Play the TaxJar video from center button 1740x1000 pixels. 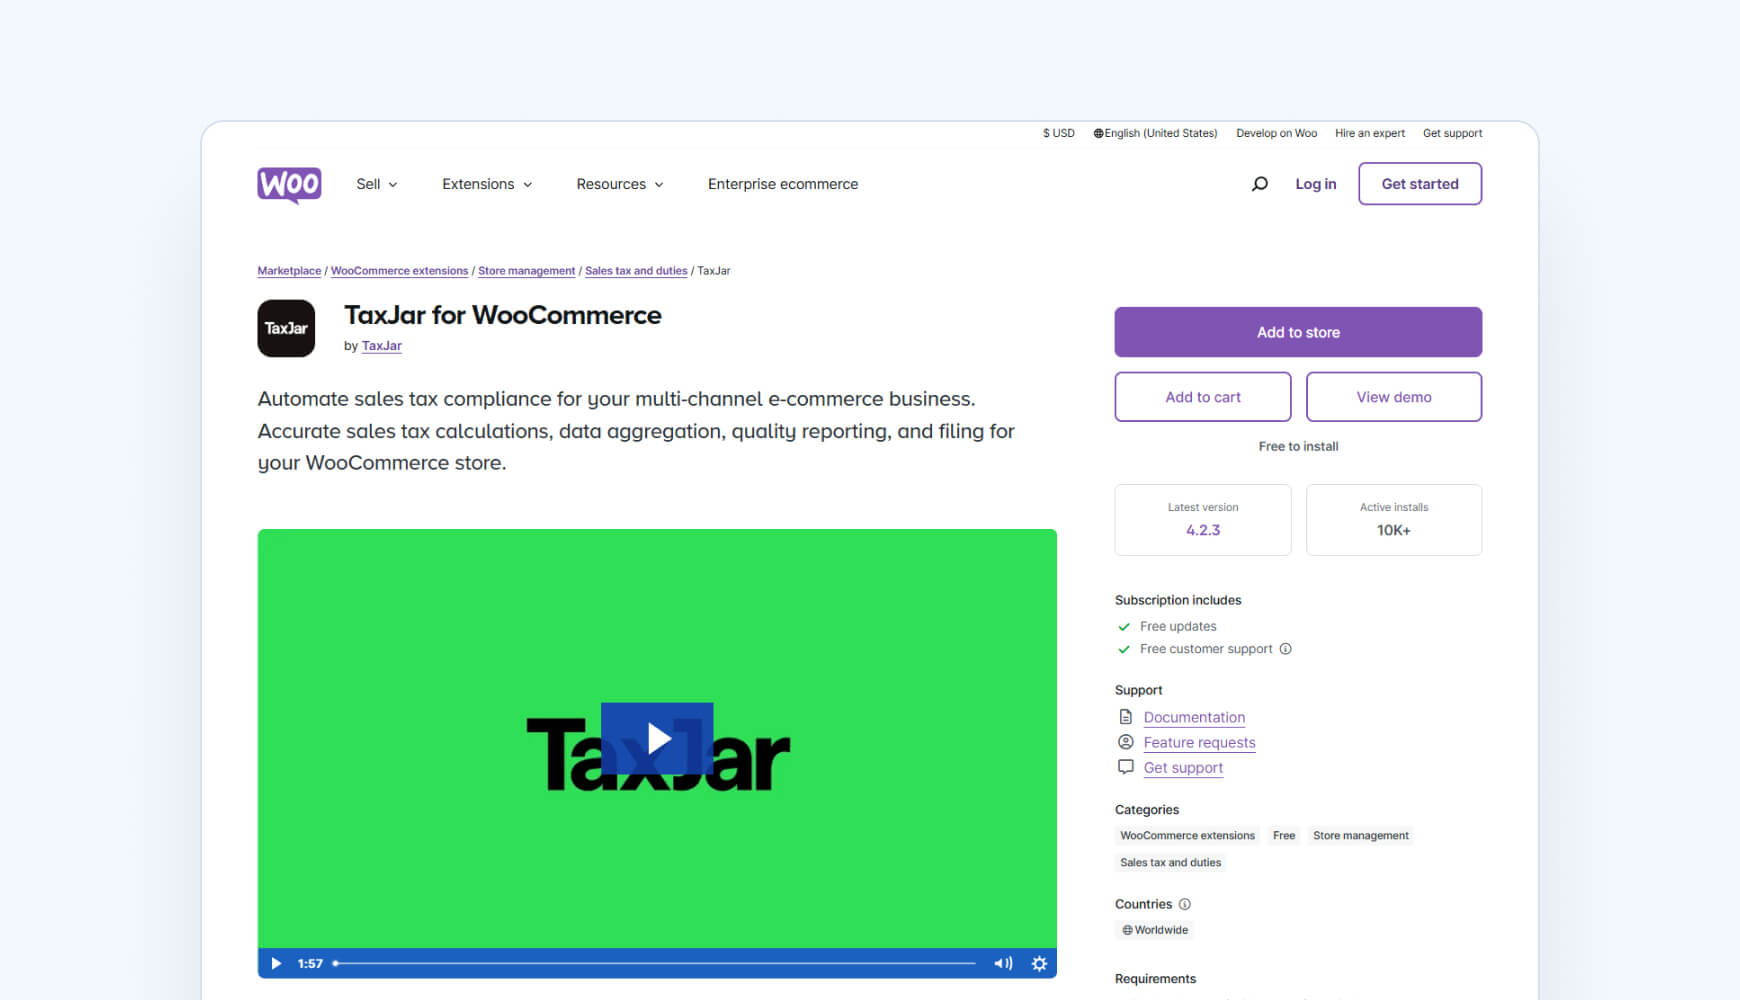point(657,738)
